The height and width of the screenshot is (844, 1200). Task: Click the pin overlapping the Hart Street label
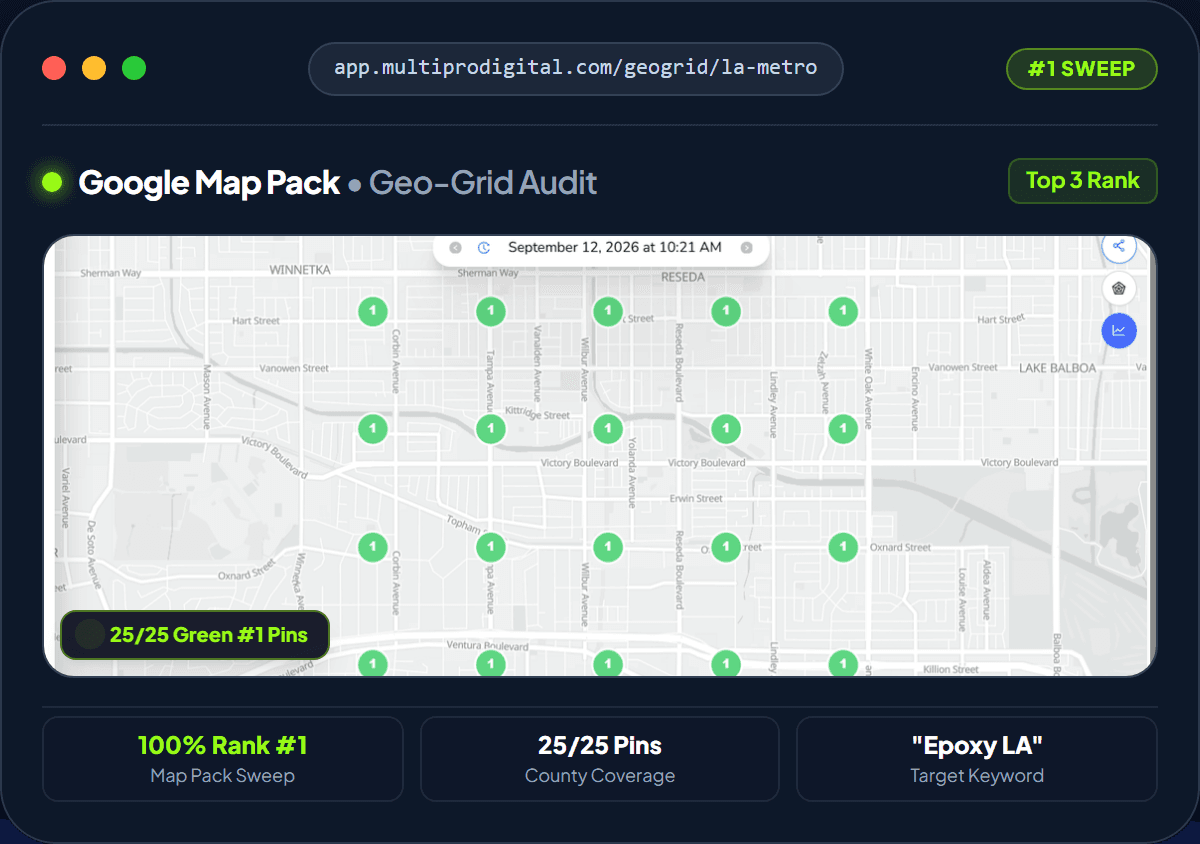pyautogui.click(x=608, y=311)
